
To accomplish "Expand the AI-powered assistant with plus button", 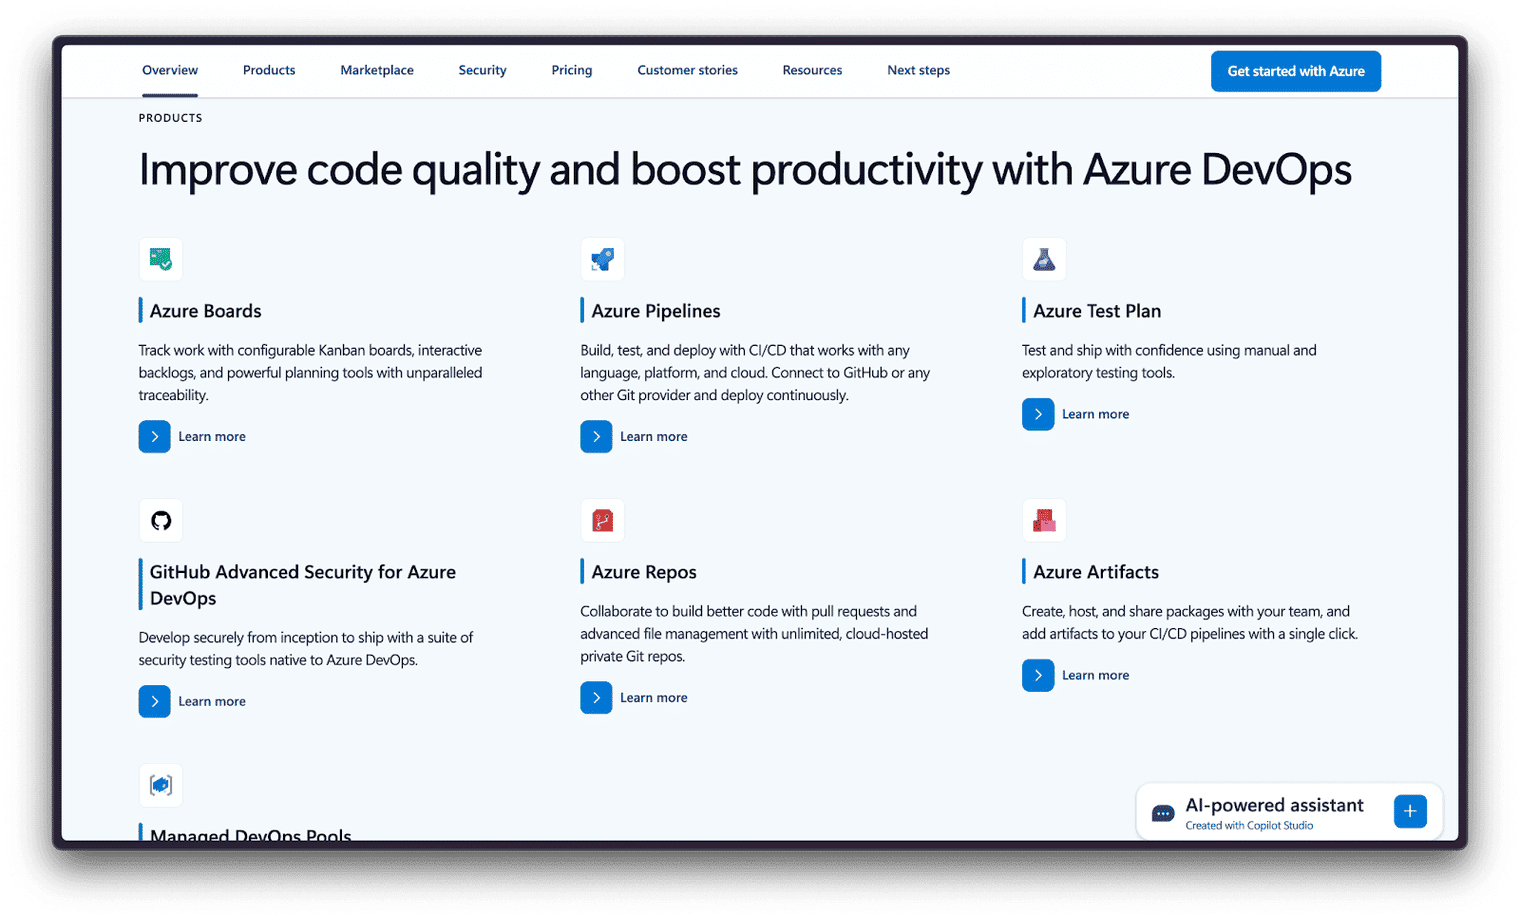I will (1410, 811).
